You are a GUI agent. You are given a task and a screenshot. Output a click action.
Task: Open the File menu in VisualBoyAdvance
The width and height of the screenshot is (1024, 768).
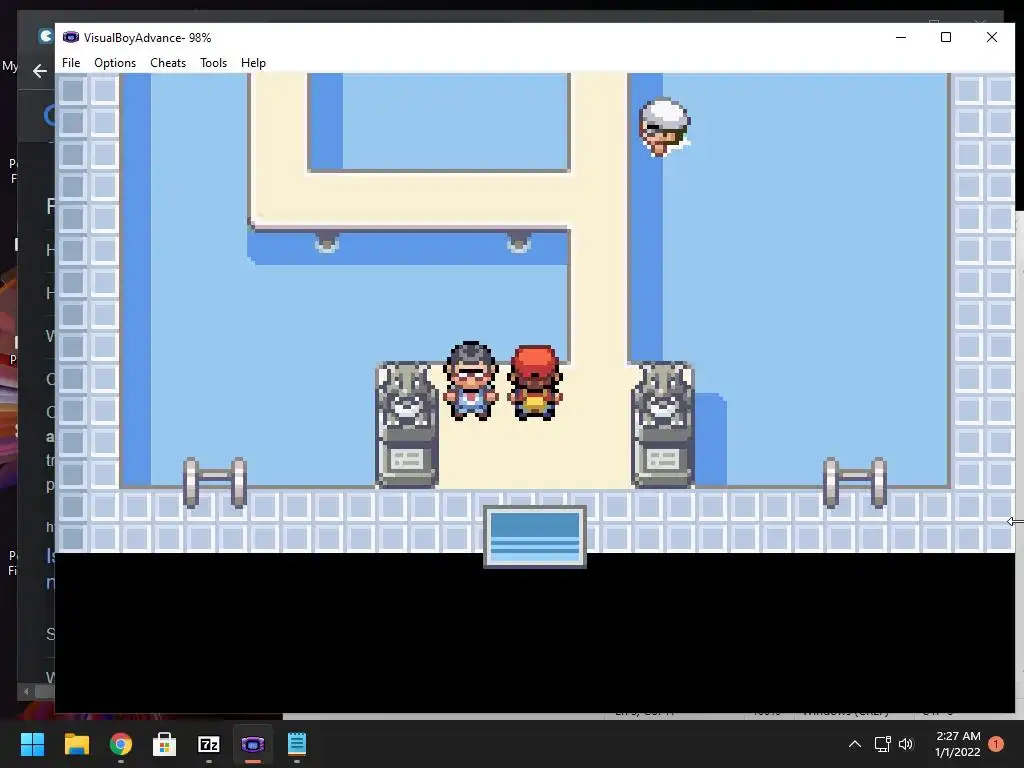[x=71, y=63]
